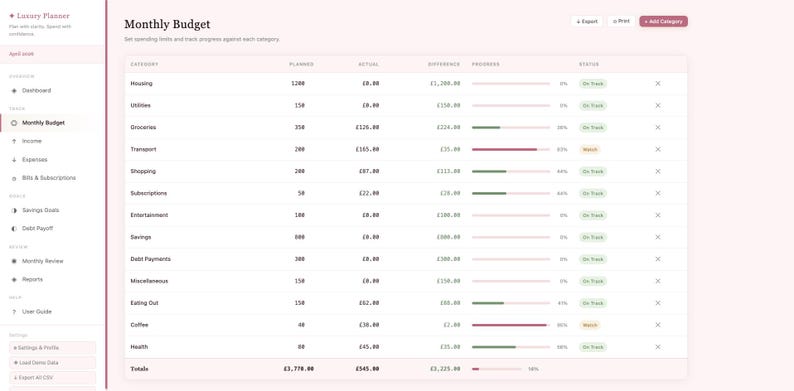Remove the Subscriptions category
Viewport: 794px width, 391px height.
tap(658, 193)
